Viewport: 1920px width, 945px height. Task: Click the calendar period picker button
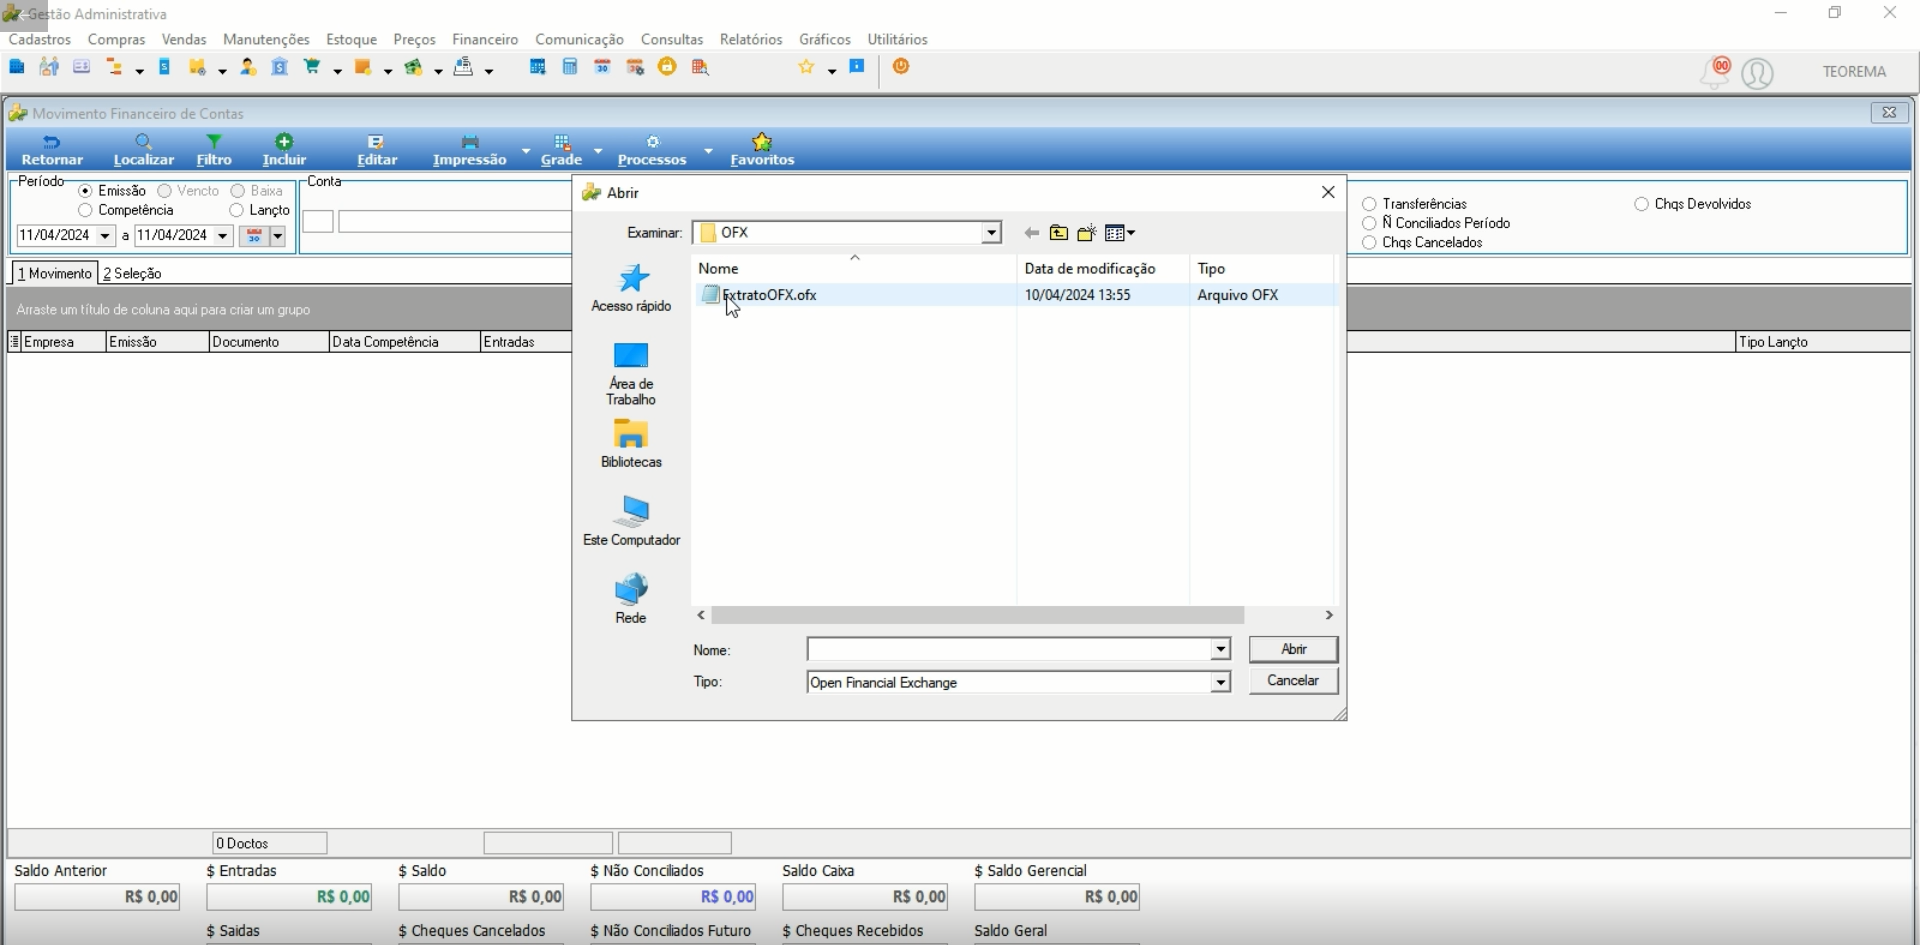(254, 236)
